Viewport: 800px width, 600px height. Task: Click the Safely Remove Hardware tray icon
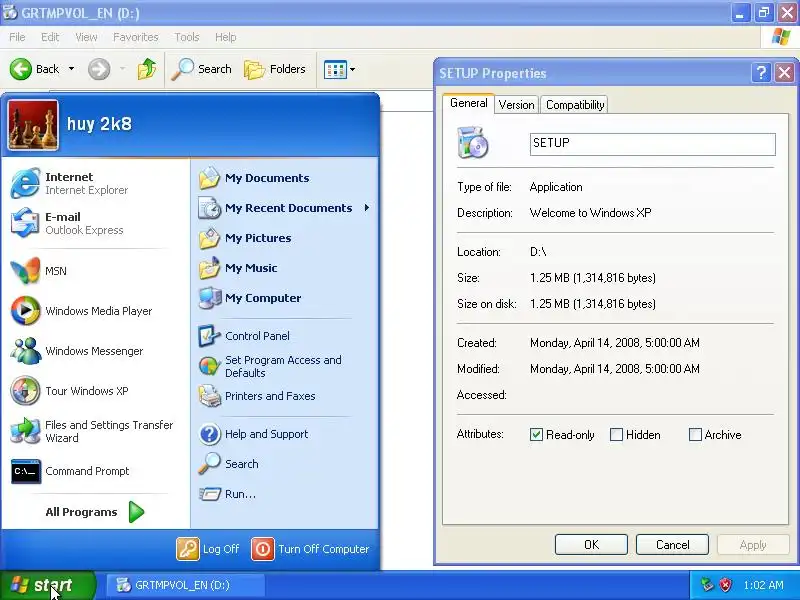click(707, 585)
